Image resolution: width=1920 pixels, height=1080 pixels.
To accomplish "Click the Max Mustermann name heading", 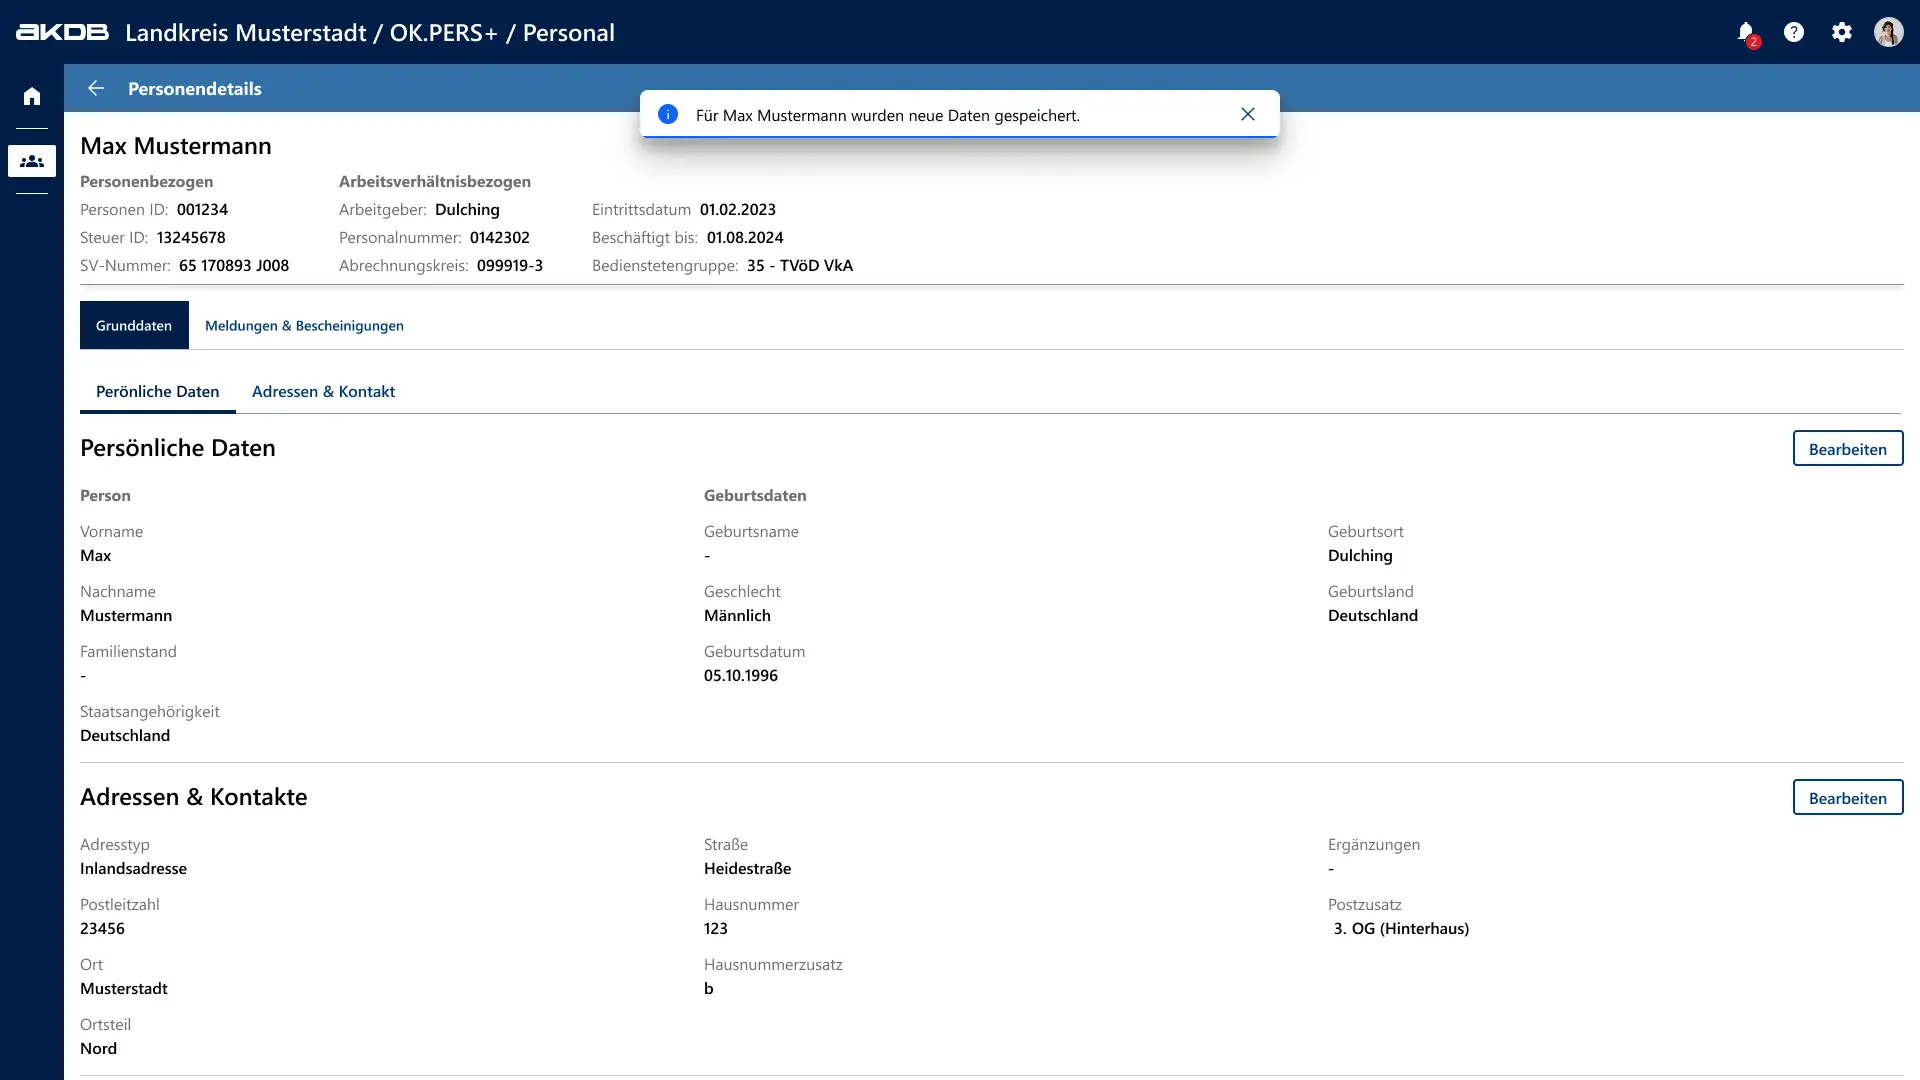I will point(176,146).
